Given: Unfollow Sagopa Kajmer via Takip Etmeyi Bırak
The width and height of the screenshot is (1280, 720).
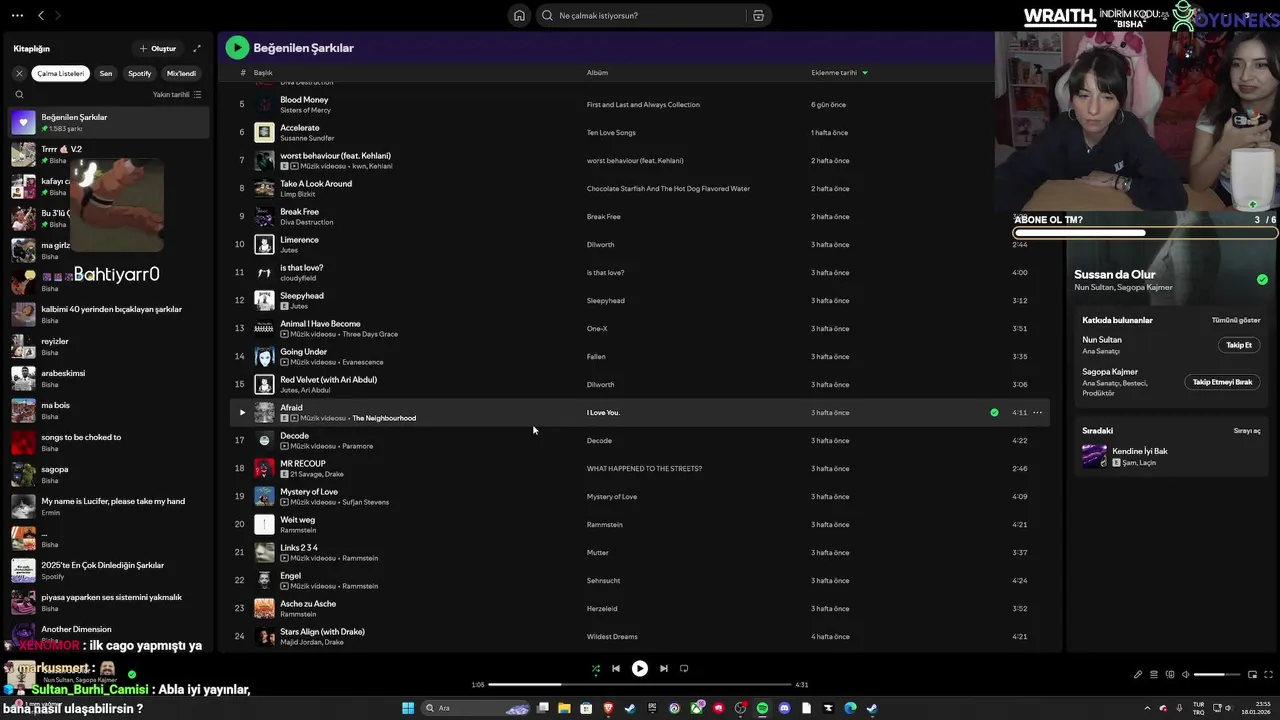Looking at the screenshot, I should (1222, 382).
